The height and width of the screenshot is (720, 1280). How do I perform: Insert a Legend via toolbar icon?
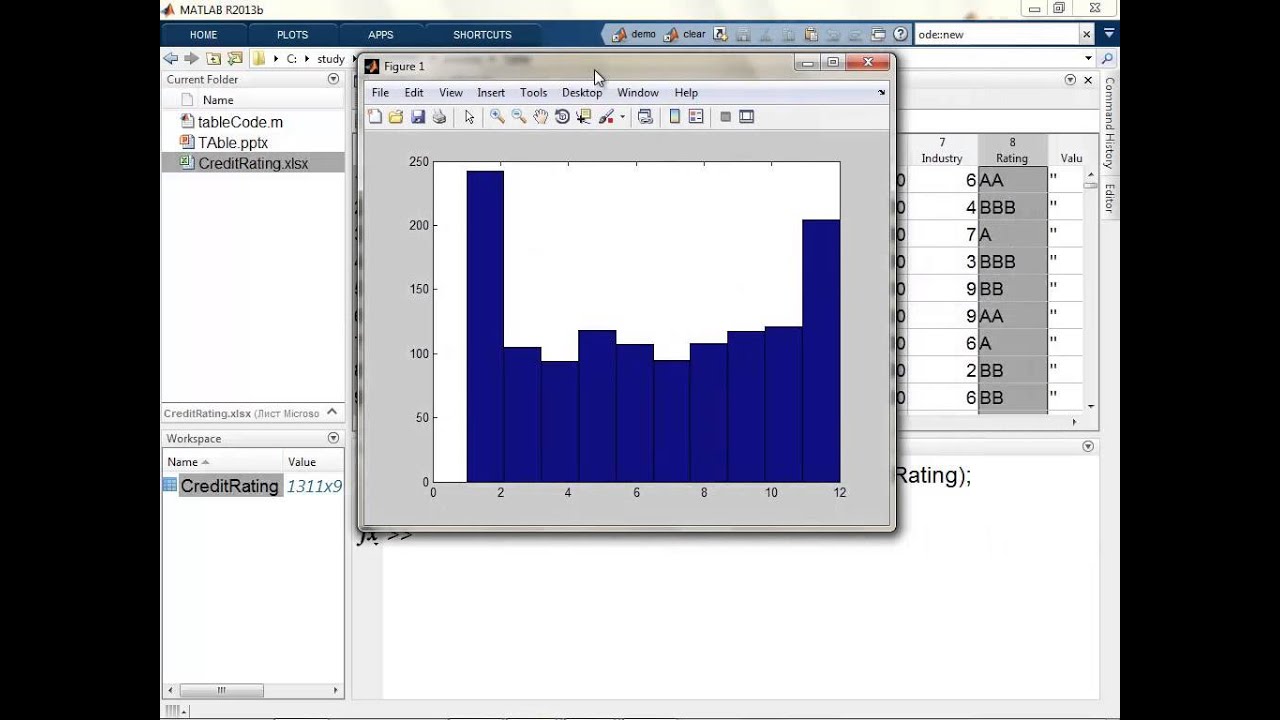(696, 117)
